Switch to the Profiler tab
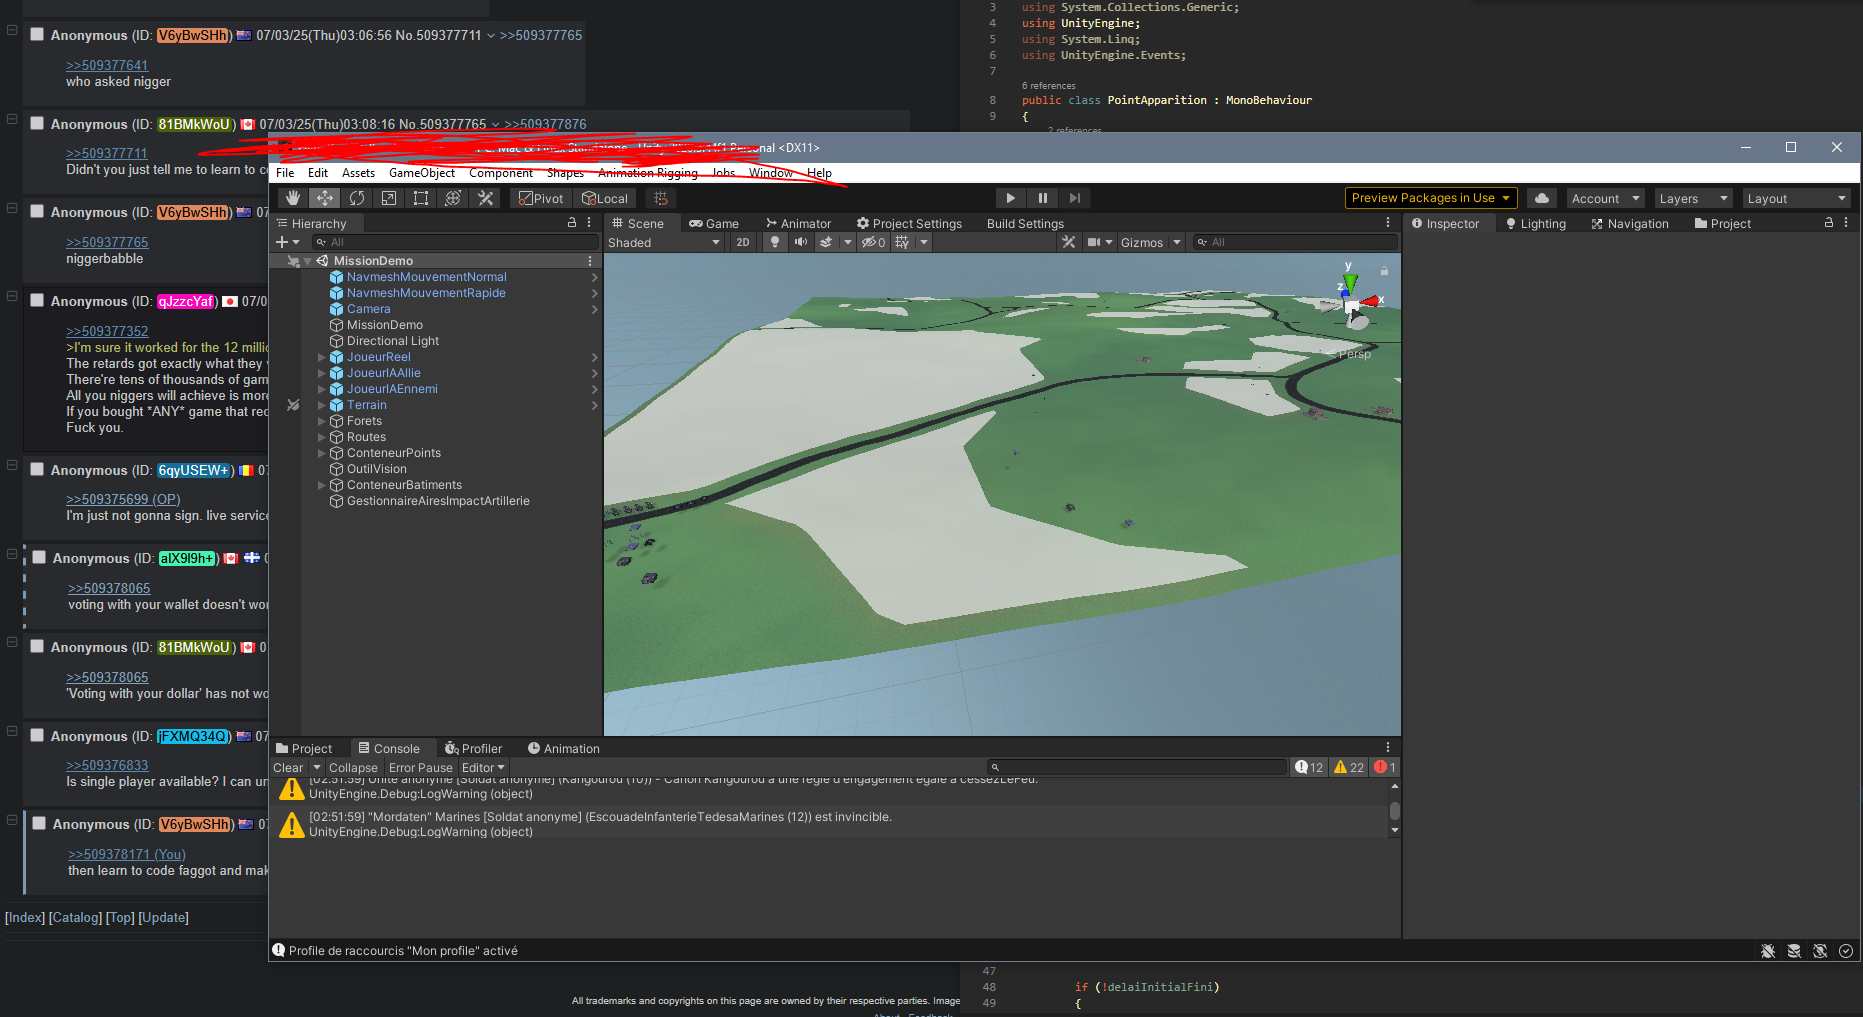 [x=474, y=748]
